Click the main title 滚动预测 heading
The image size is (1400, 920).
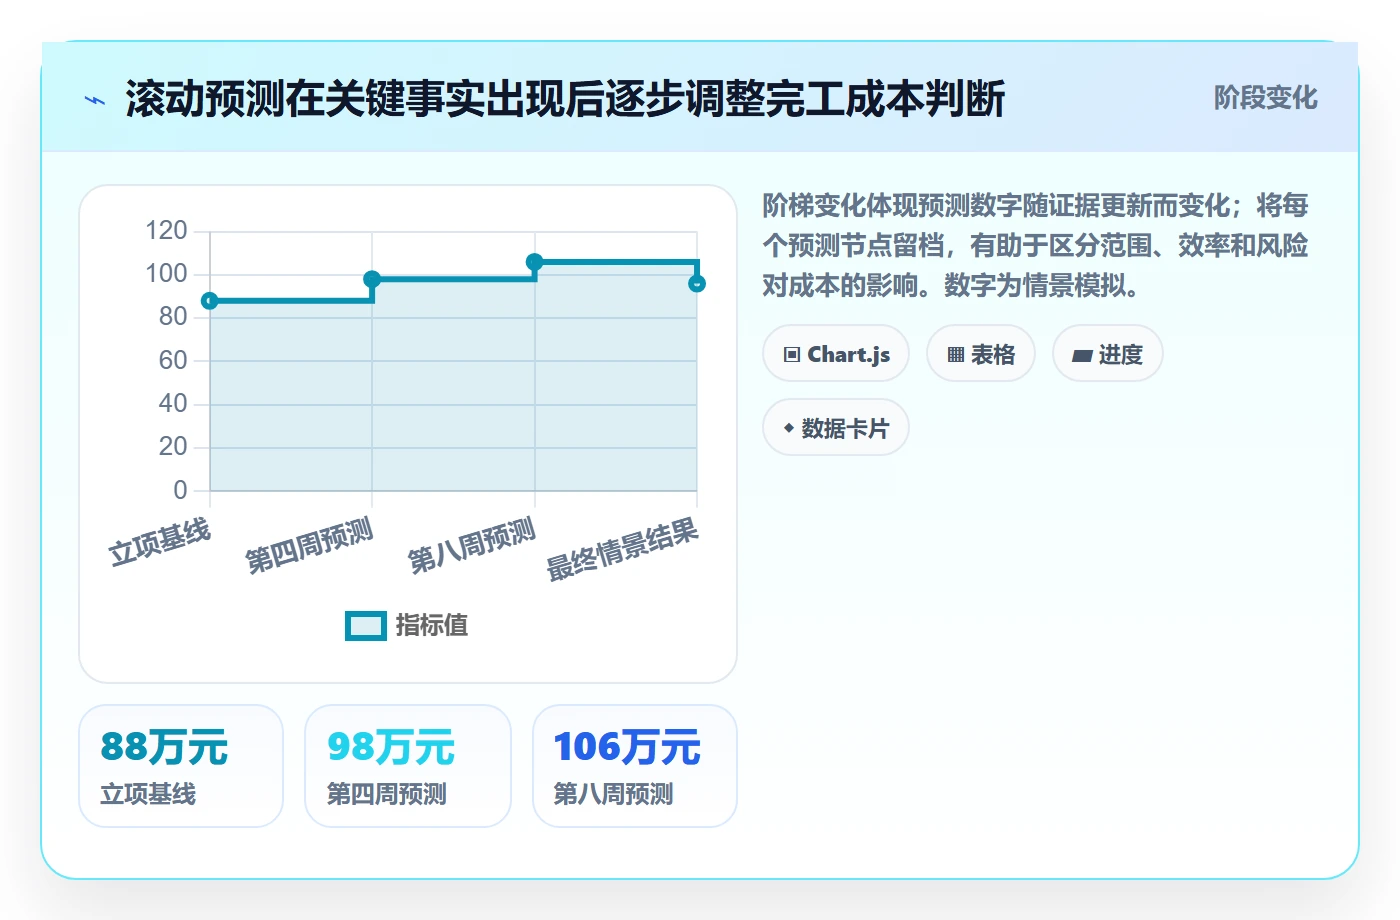pyautogui.click(x=565, y=99)
